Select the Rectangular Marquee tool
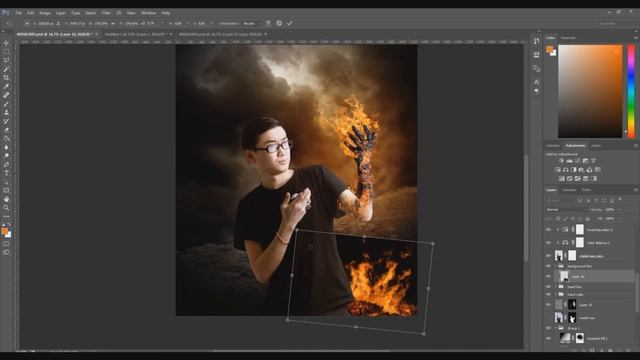 click(x=6, y=51)
